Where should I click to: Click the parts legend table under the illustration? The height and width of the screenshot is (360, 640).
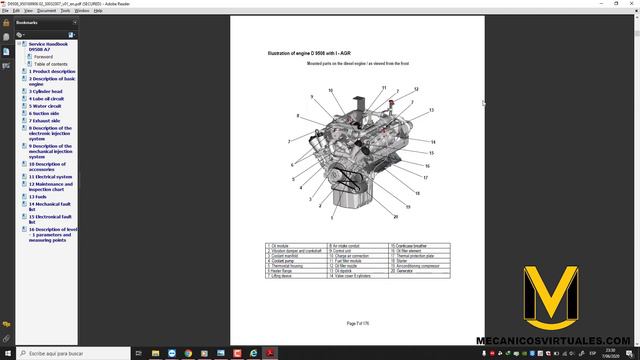358,261
